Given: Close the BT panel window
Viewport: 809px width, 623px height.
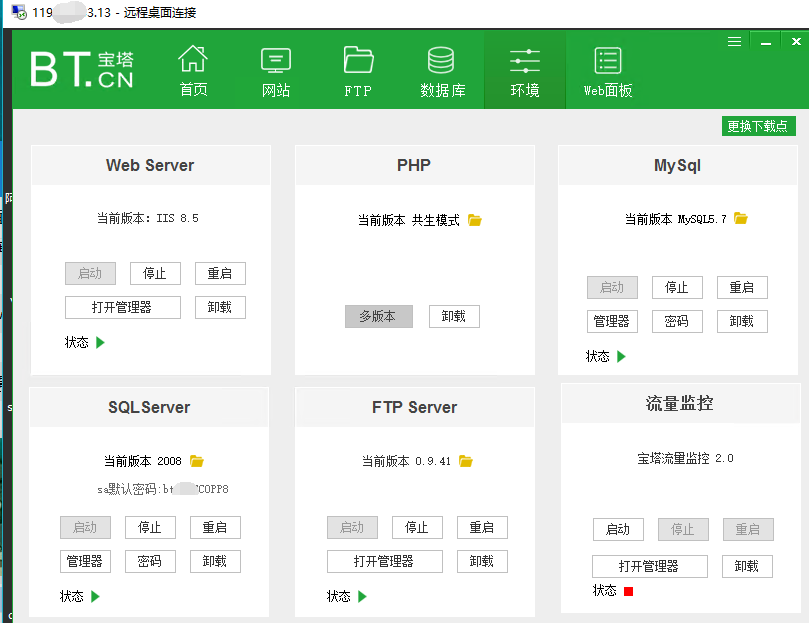Looking at the screenshot, I should (796, 42).
